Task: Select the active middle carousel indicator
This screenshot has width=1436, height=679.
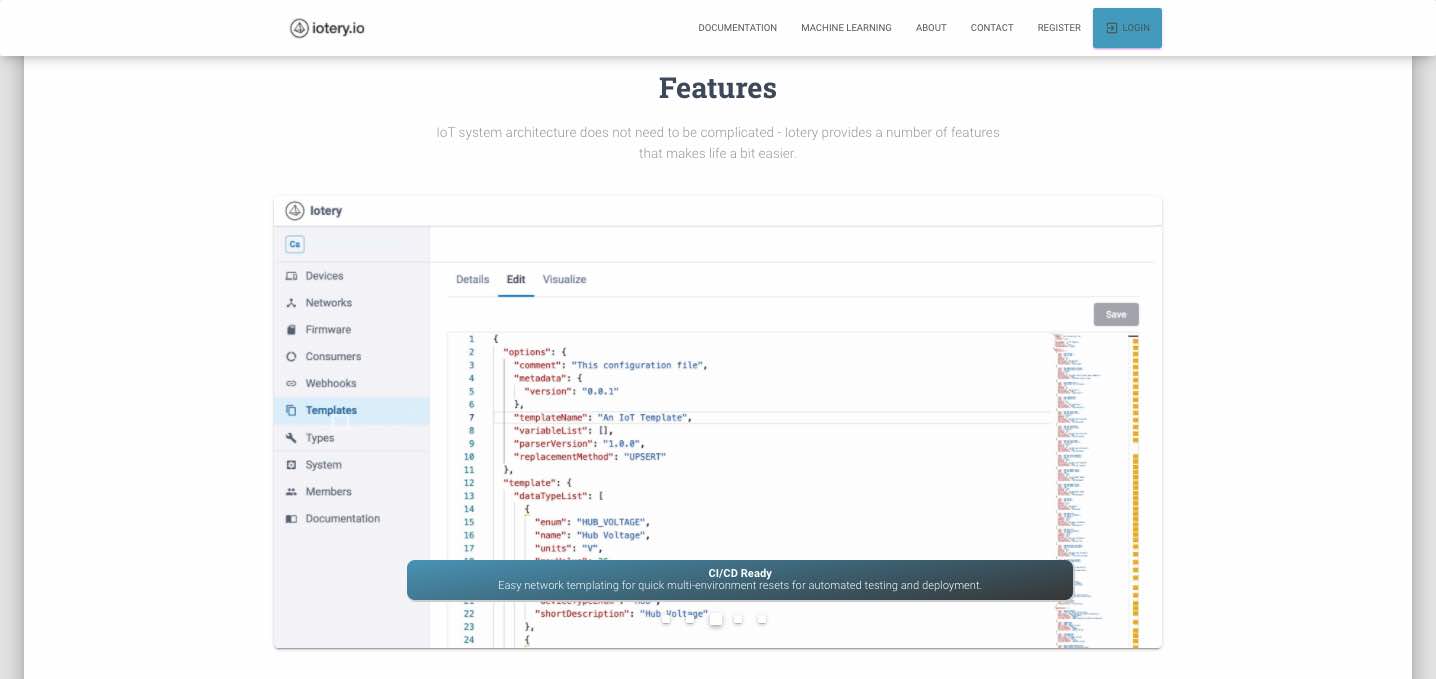Action: [715, 620]
